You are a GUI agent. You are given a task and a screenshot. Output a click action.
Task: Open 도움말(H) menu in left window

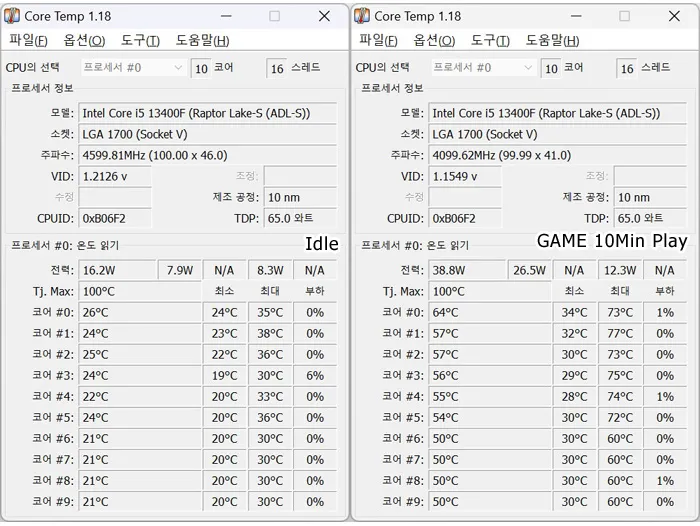(202, 40)
